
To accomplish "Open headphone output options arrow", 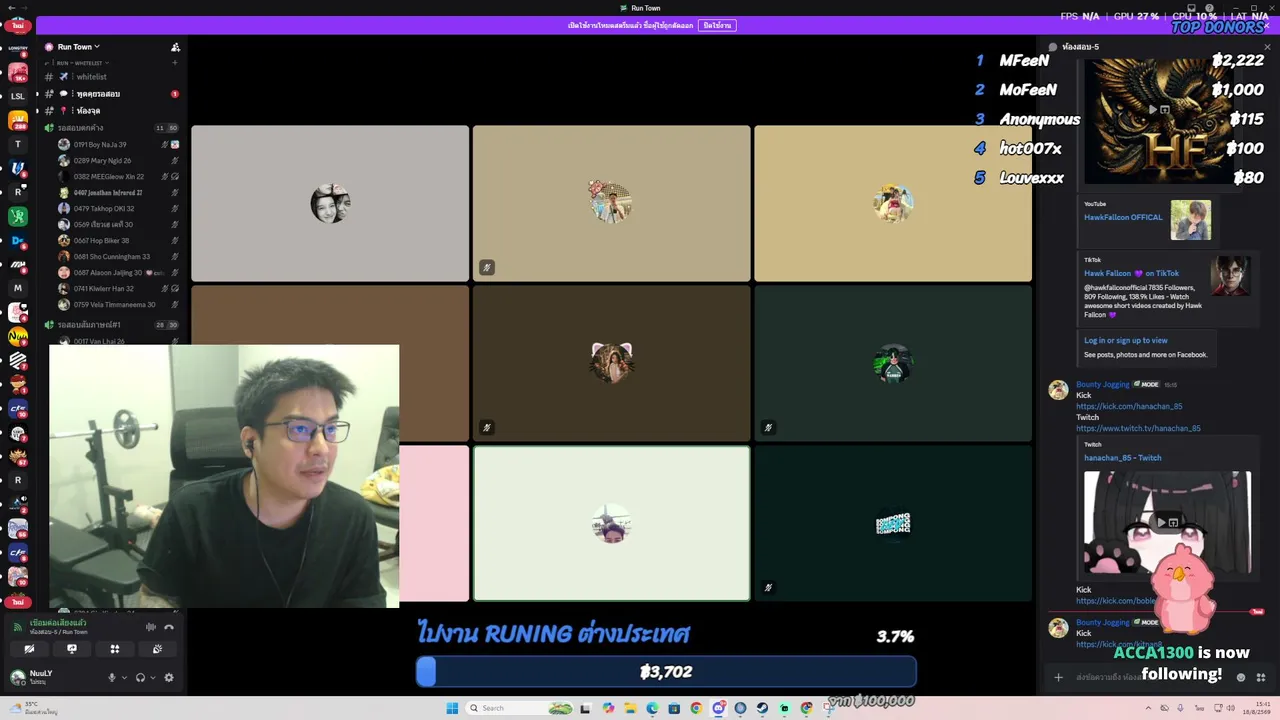I will click(x=152, y=677).
